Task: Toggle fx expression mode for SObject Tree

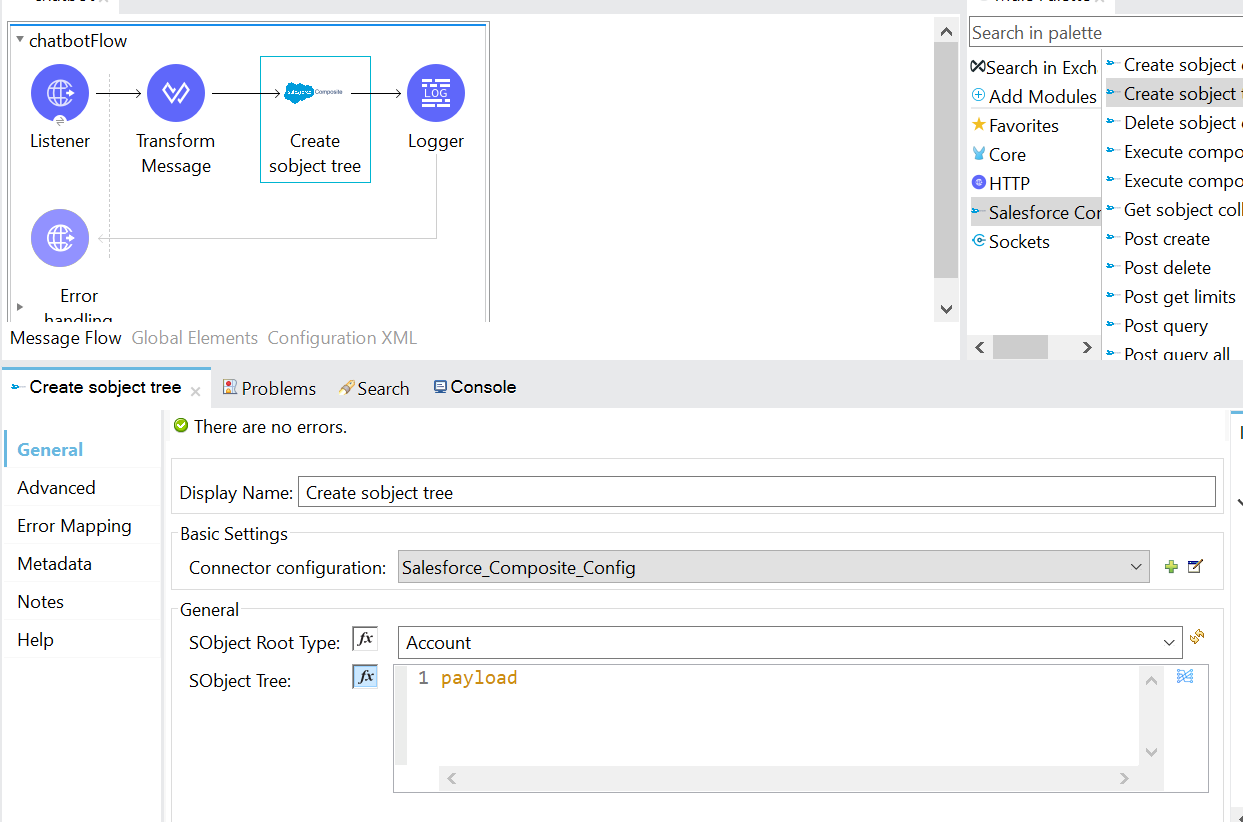Action: click(365, 678)
